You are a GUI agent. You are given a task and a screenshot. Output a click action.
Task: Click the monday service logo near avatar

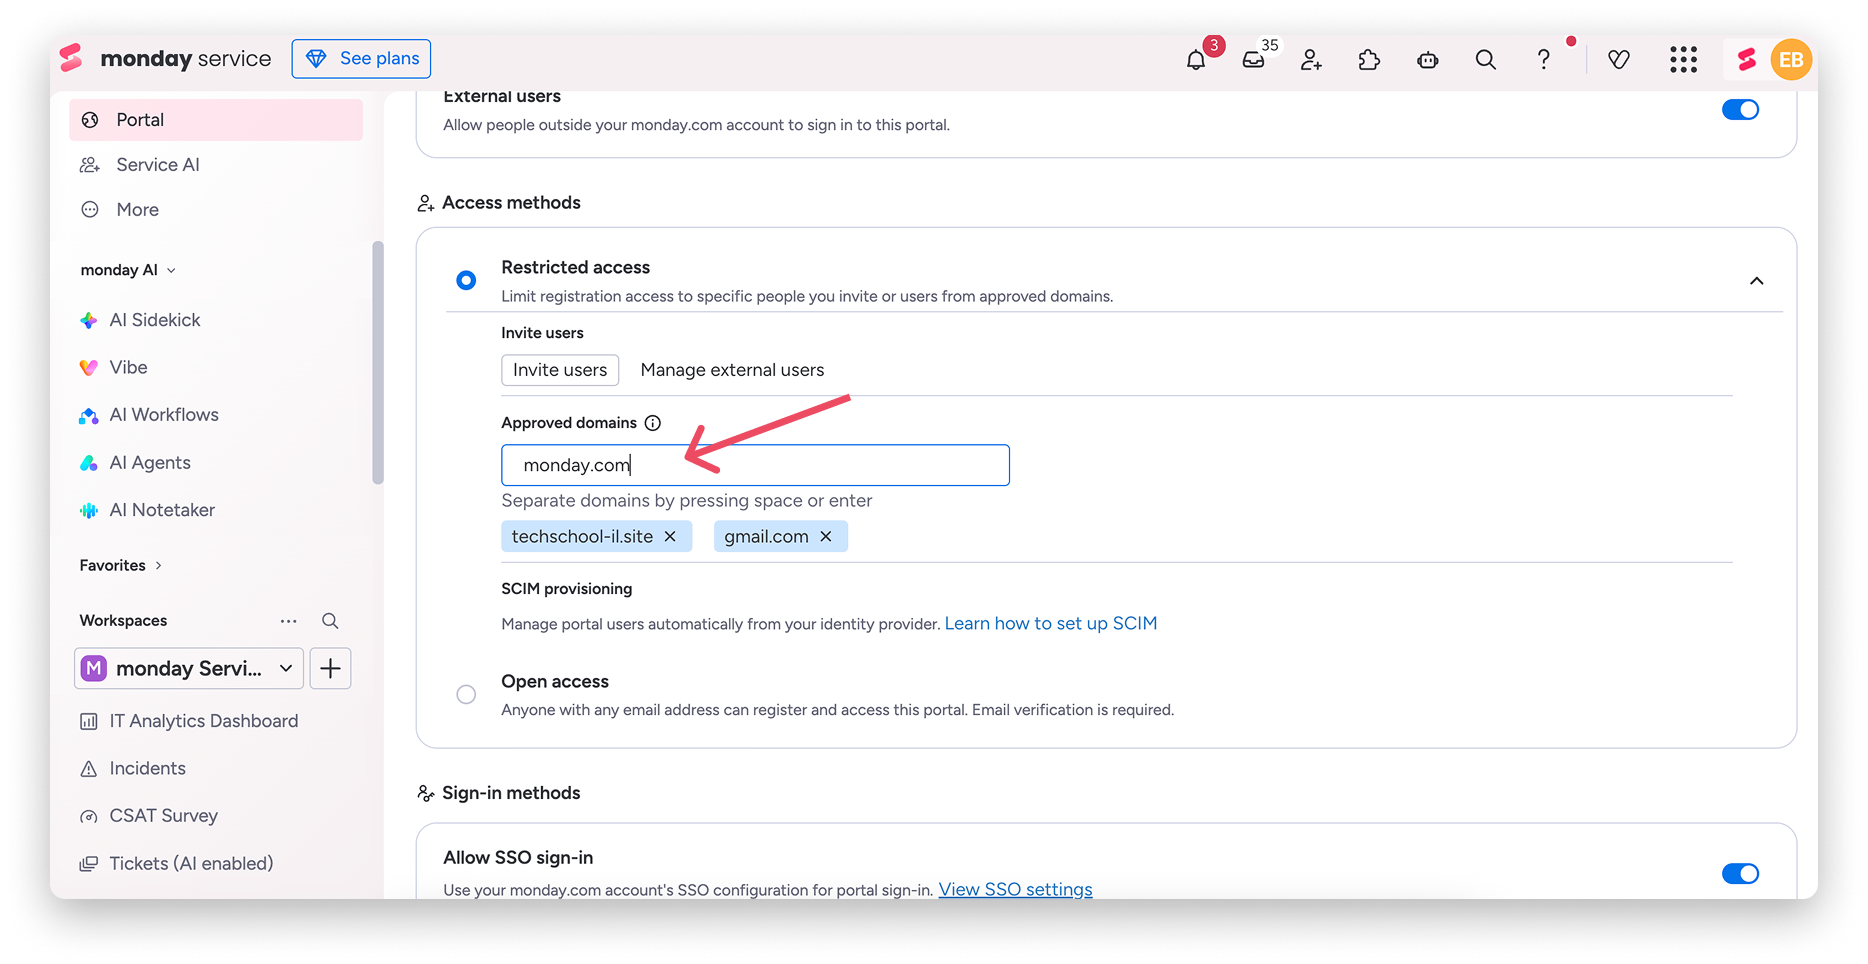click(1747, 60)
